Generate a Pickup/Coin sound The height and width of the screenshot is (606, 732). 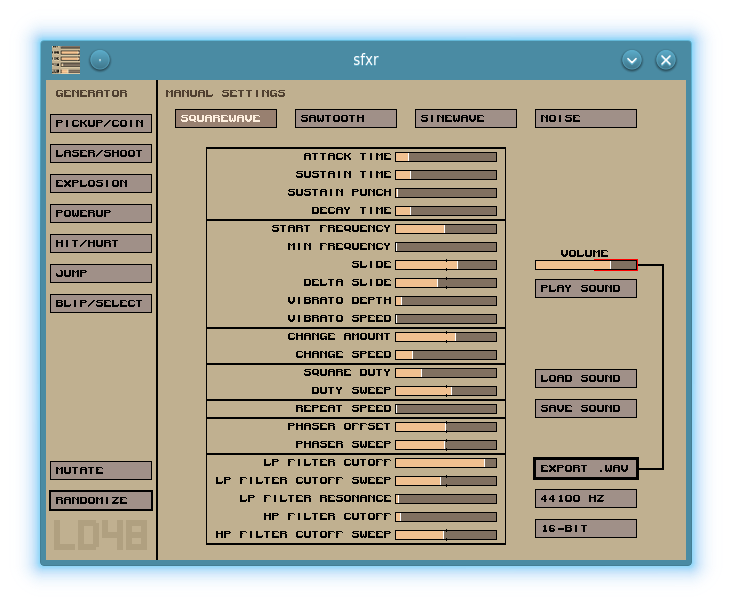(x=101, y=123)
